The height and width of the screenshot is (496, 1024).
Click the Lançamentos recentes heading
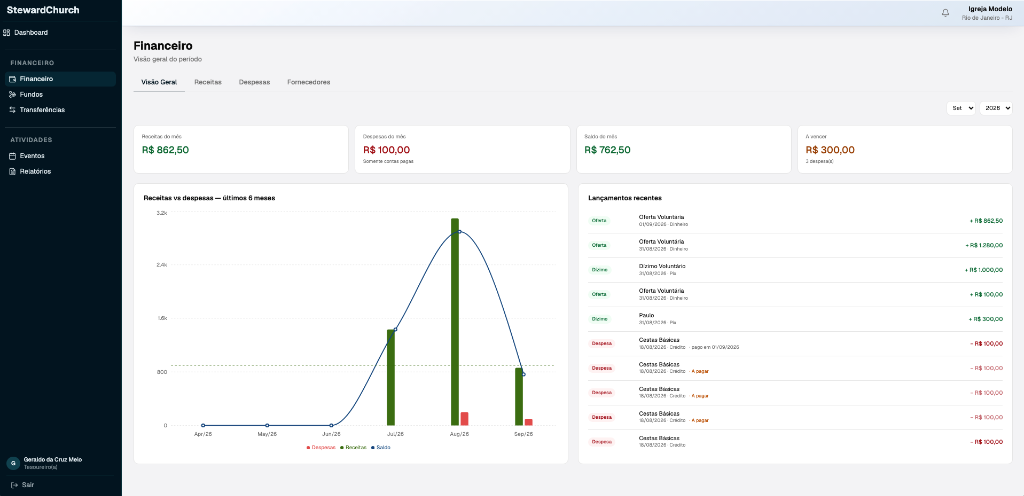coord(624,197)
